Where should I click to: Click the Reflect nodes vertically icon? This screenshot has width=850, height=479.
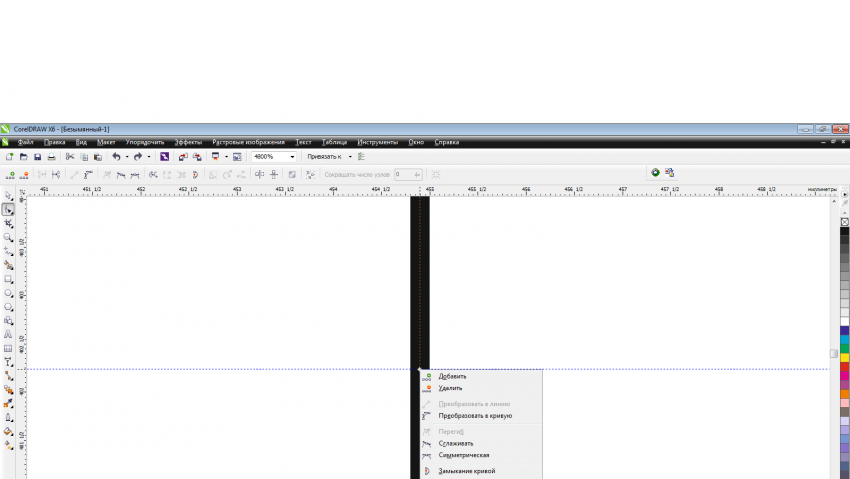click(274, 174)
